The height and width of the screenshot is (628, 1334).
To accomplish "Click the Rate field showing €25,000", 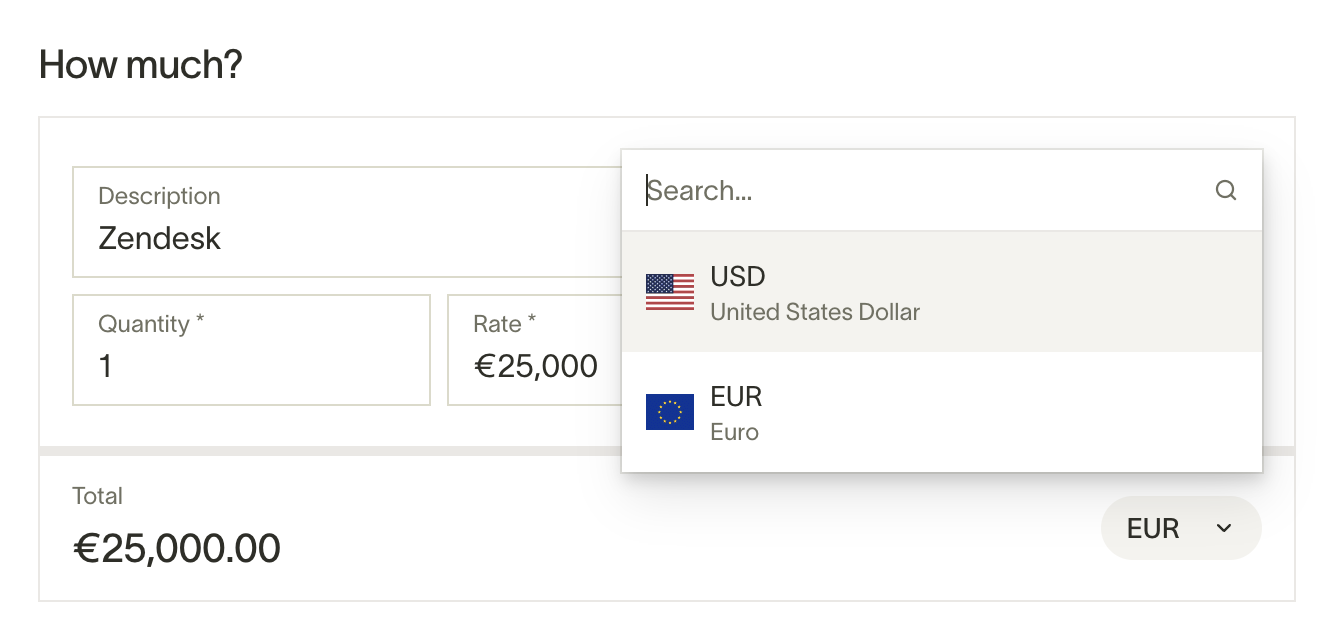I will click(535, 350).
